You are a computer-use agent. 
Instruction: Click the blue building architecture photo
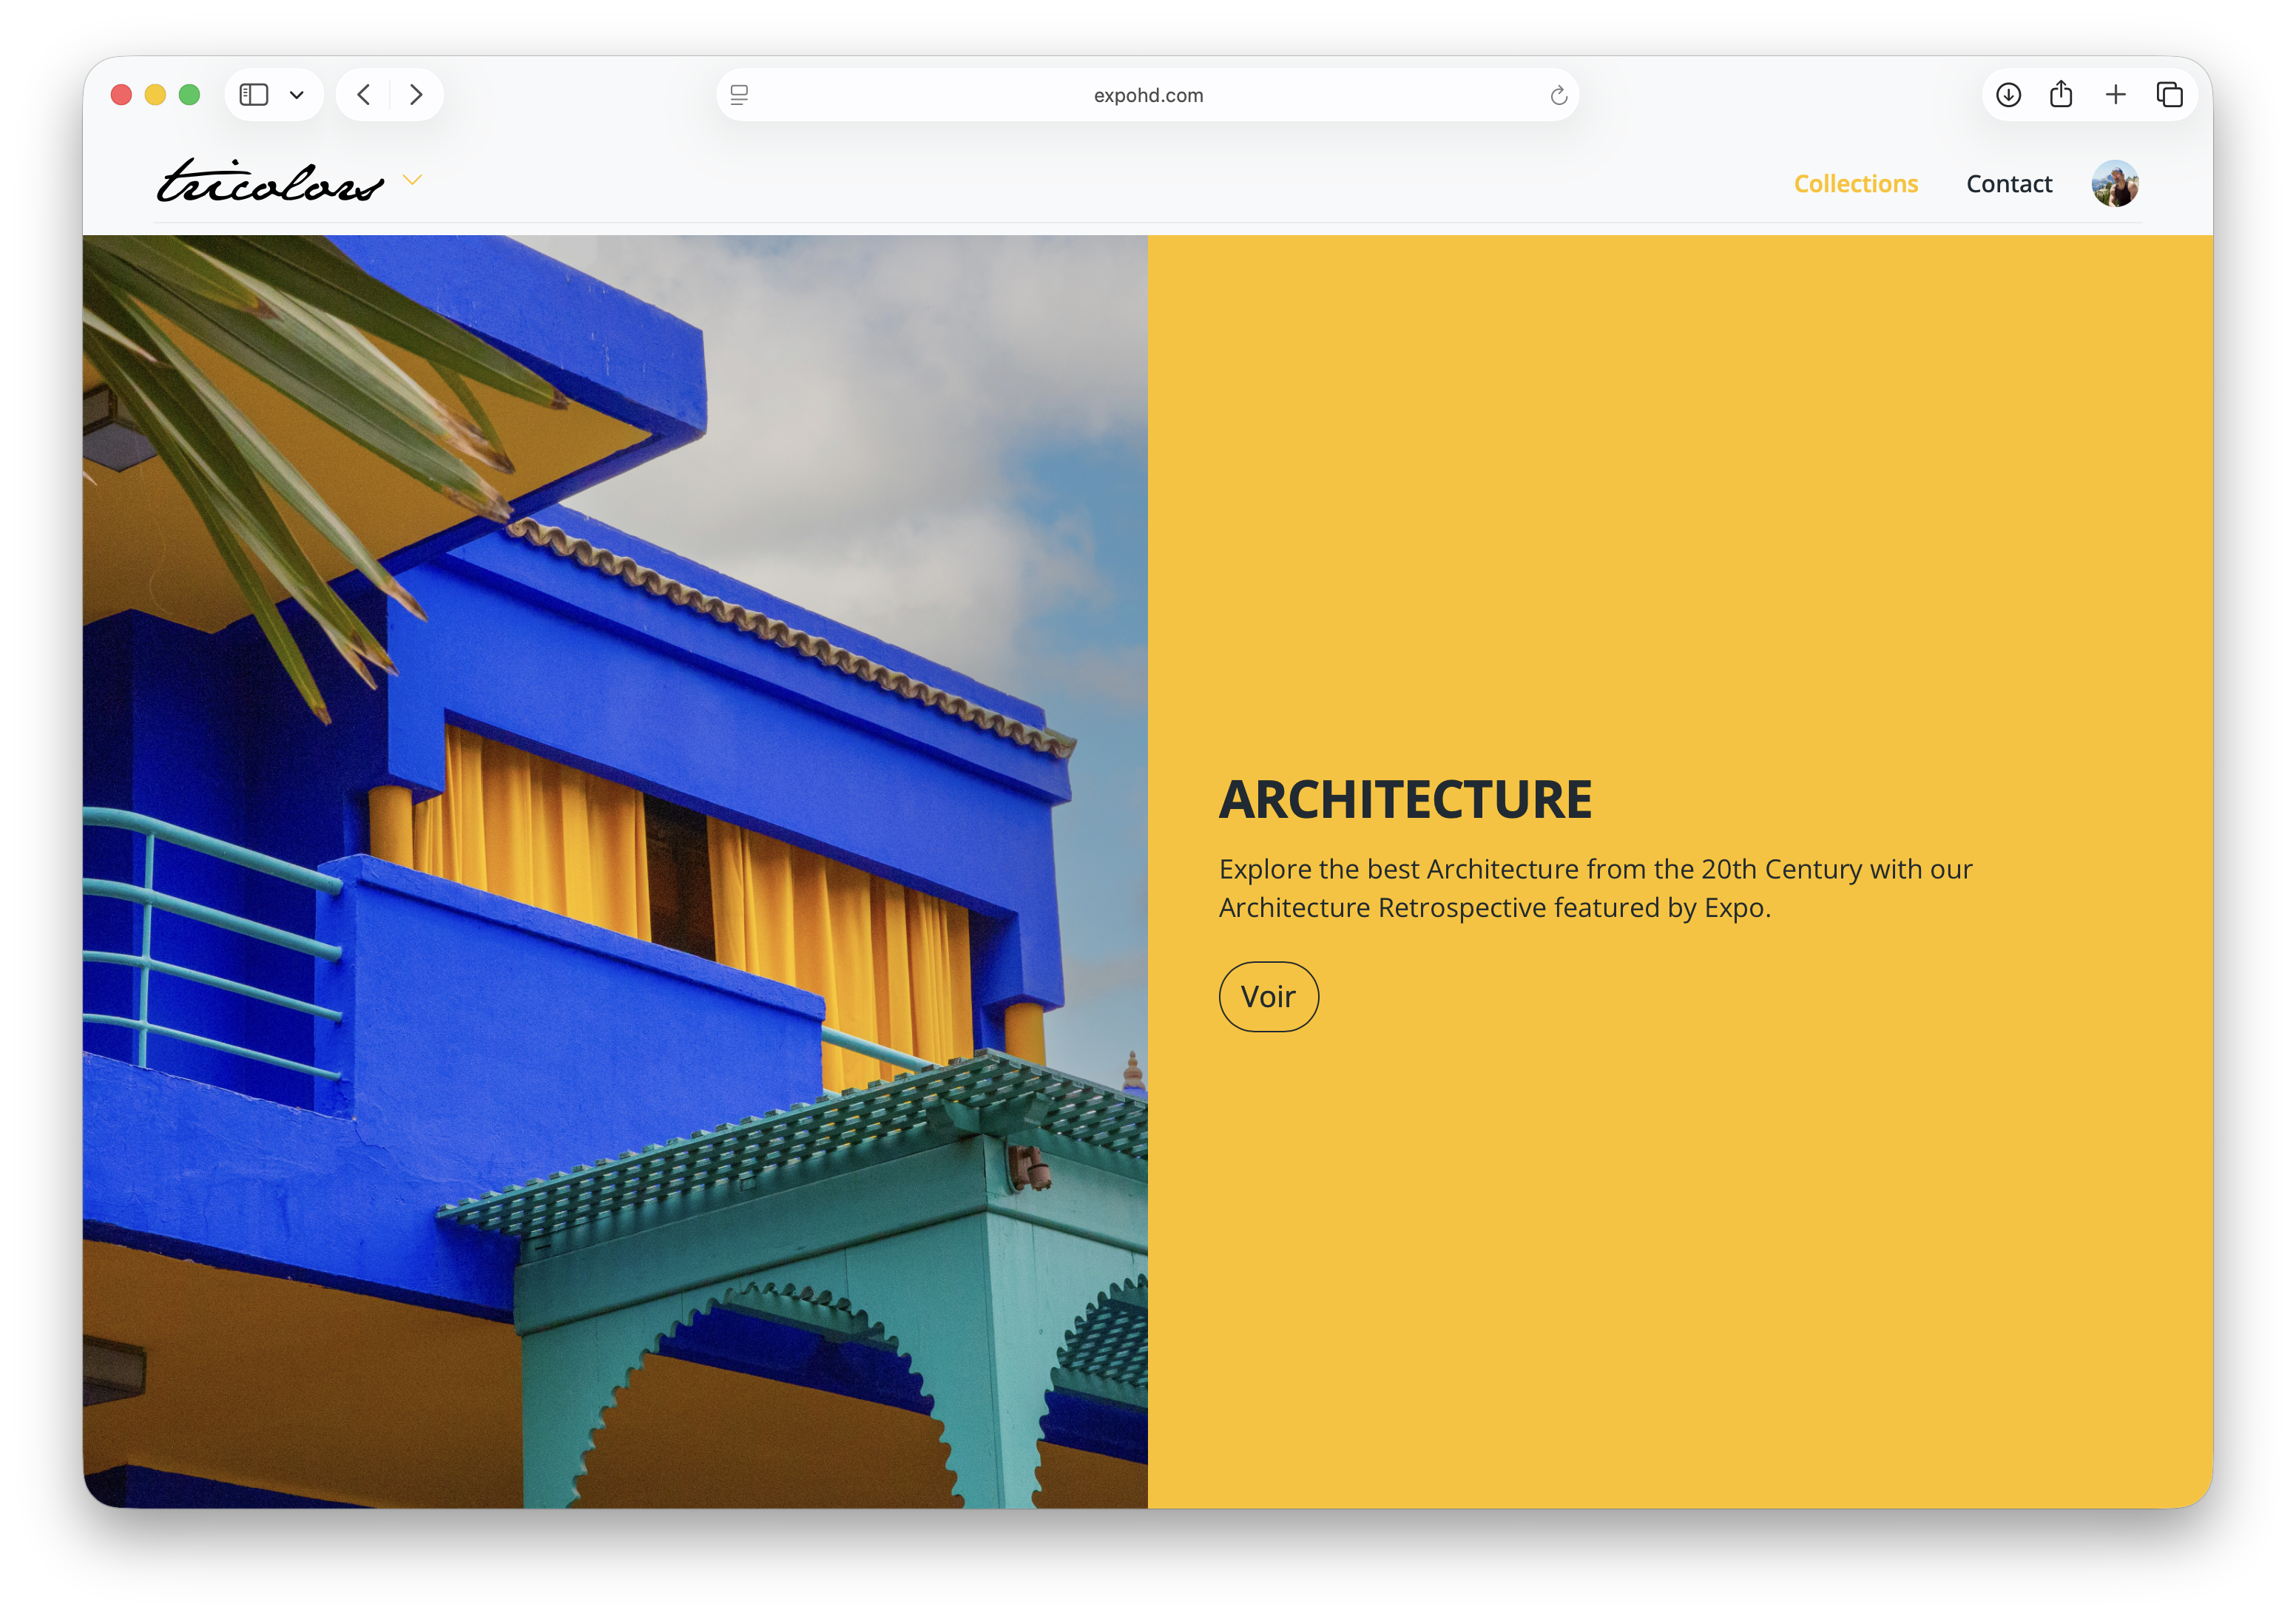[615, 870]
